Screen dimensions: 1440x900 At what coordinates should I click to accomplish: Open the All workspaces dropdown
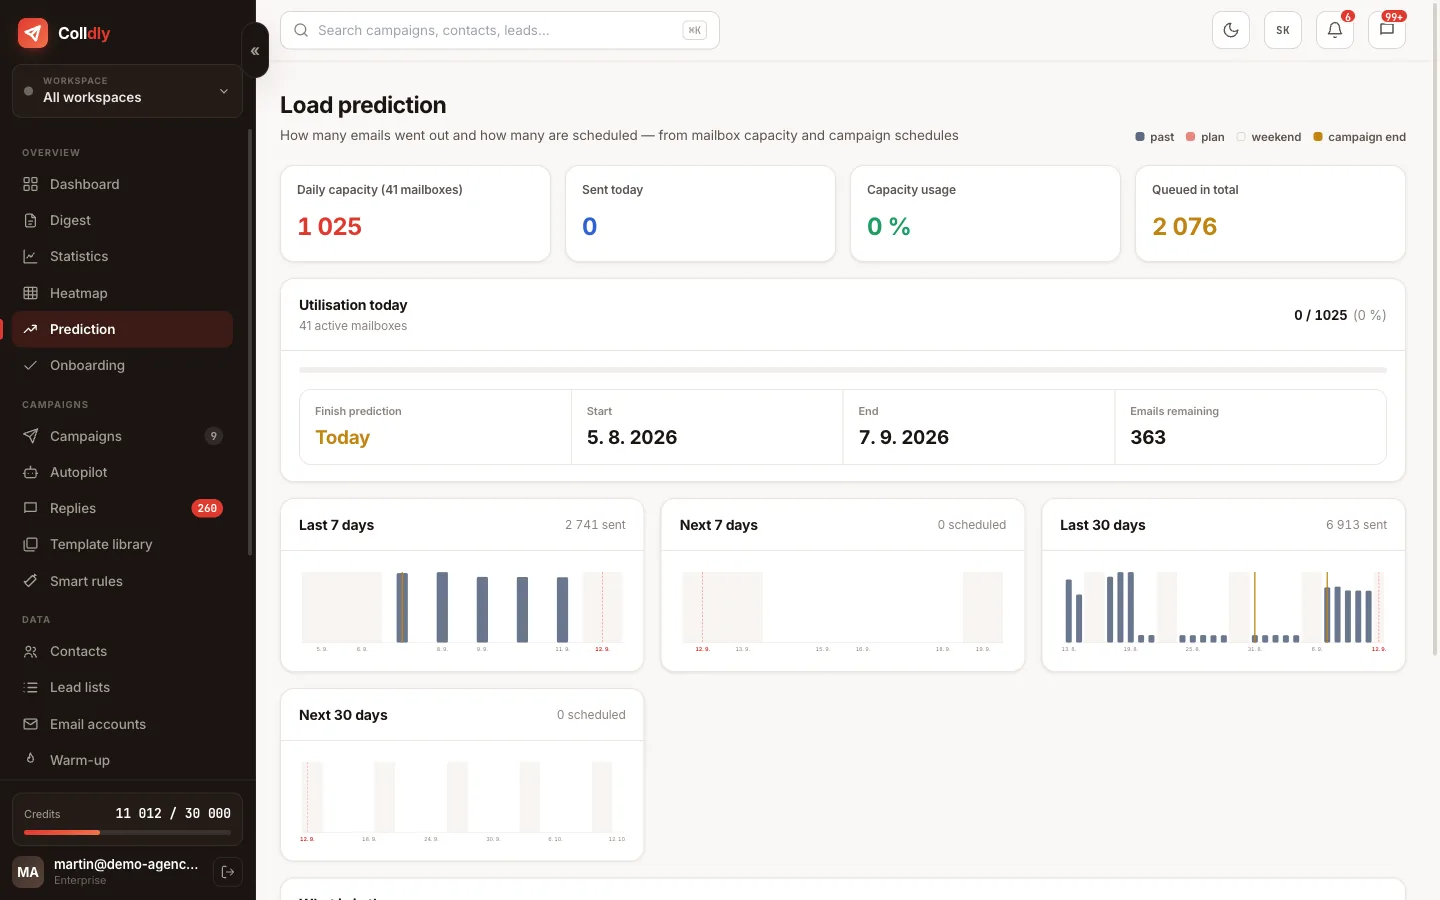[127, 90]
